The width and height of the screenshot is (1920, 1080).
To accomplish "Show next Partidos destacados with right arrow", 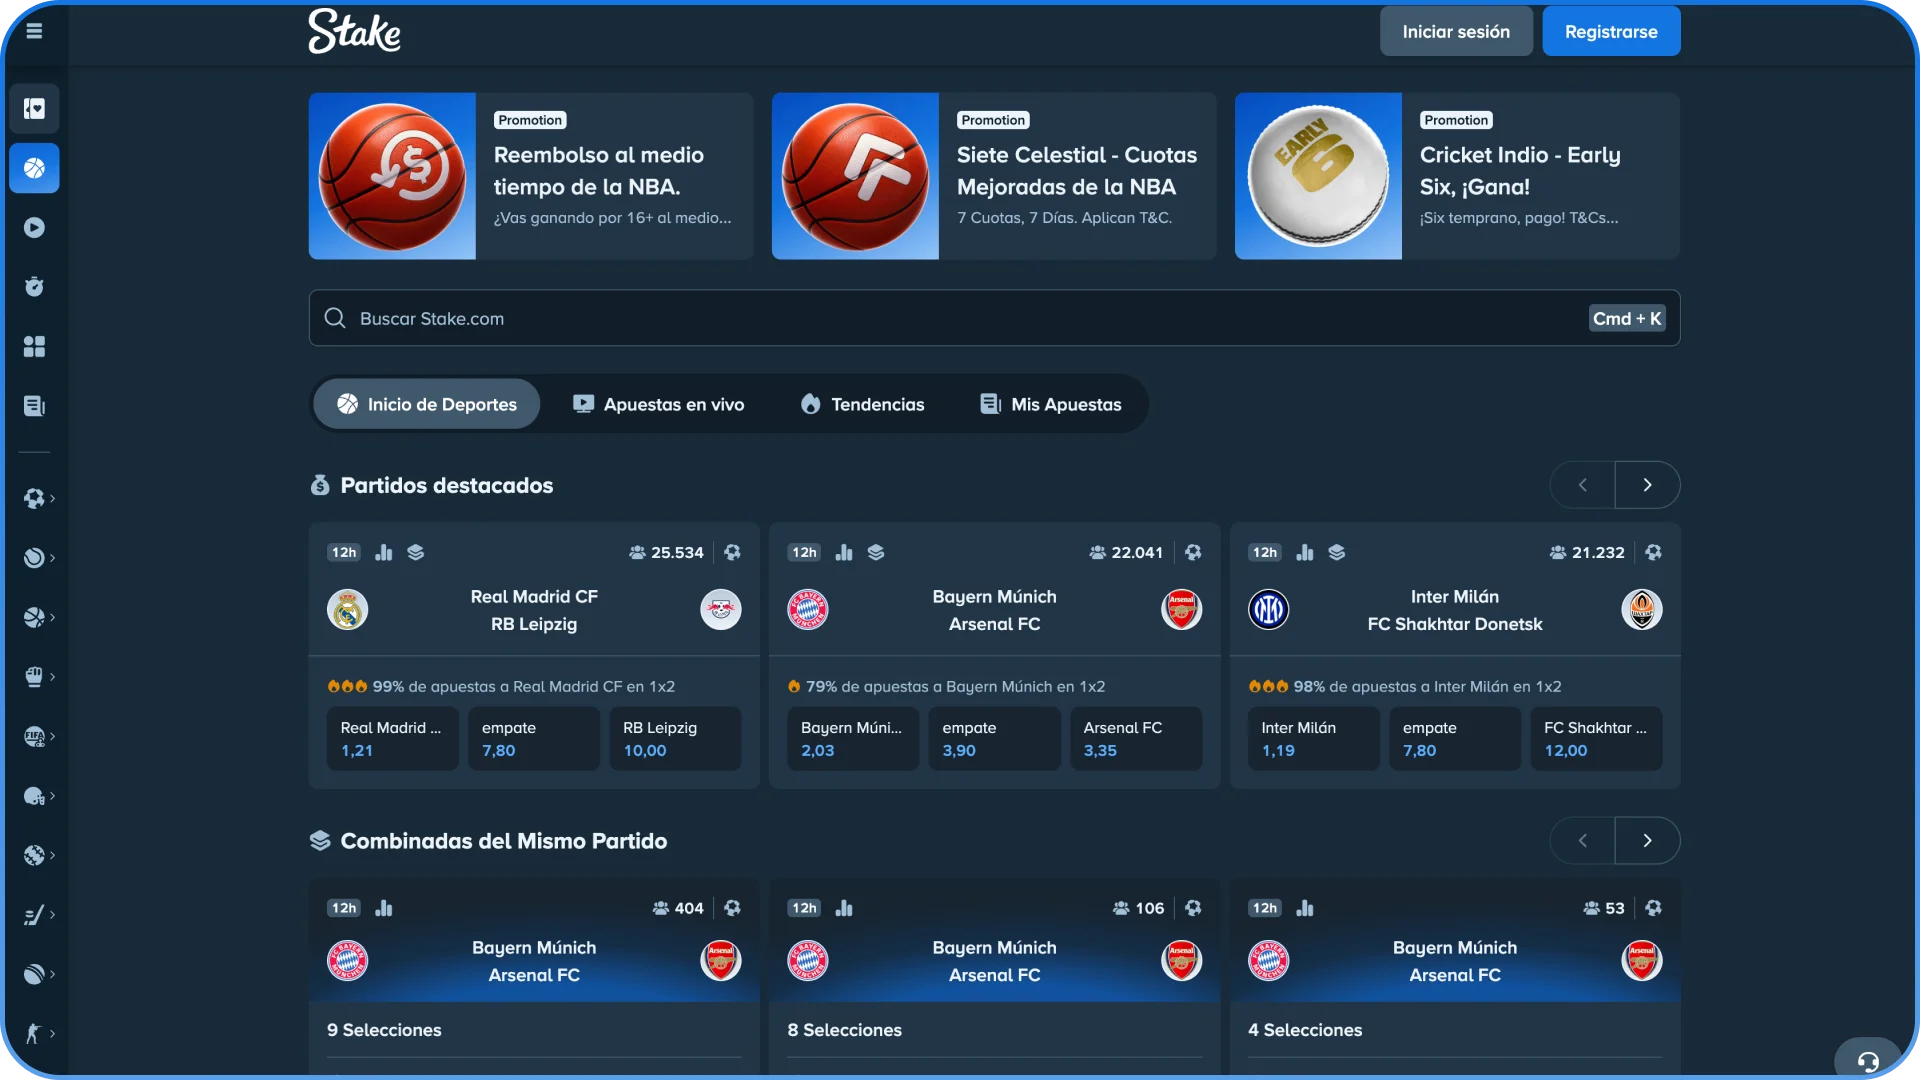I will click(x=1647, y=485).
